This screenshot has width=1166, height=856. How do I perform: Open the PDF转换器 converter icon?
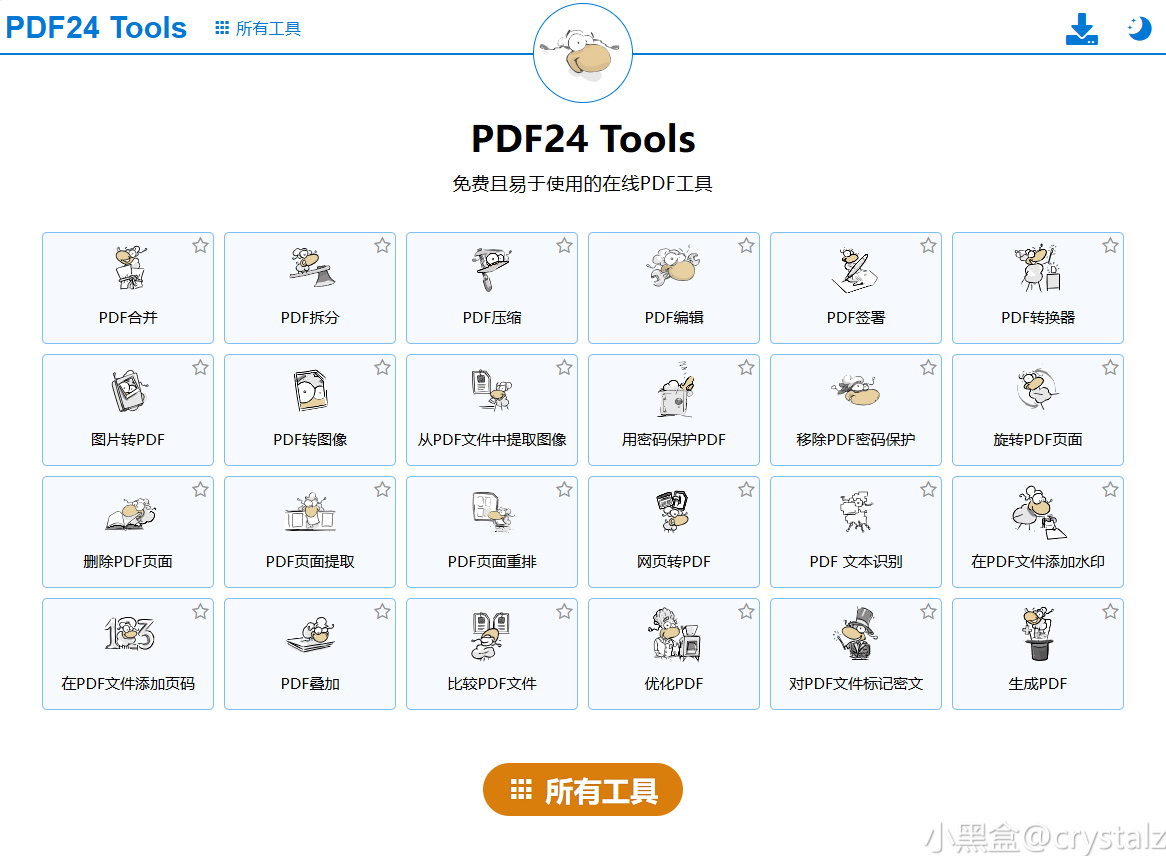pos(1038,268)
